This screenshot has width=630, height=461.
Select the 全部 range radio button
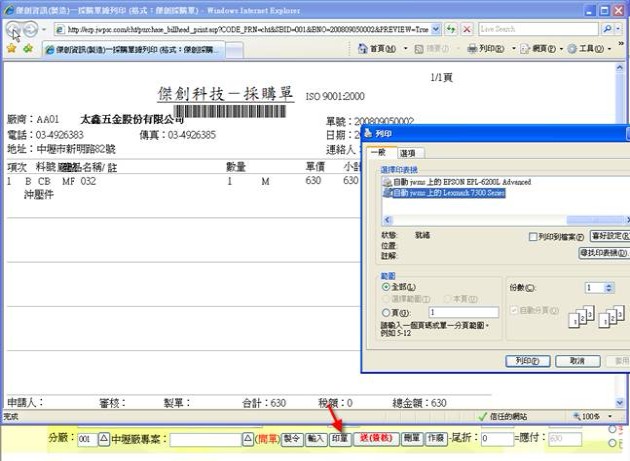coord(386,287)
